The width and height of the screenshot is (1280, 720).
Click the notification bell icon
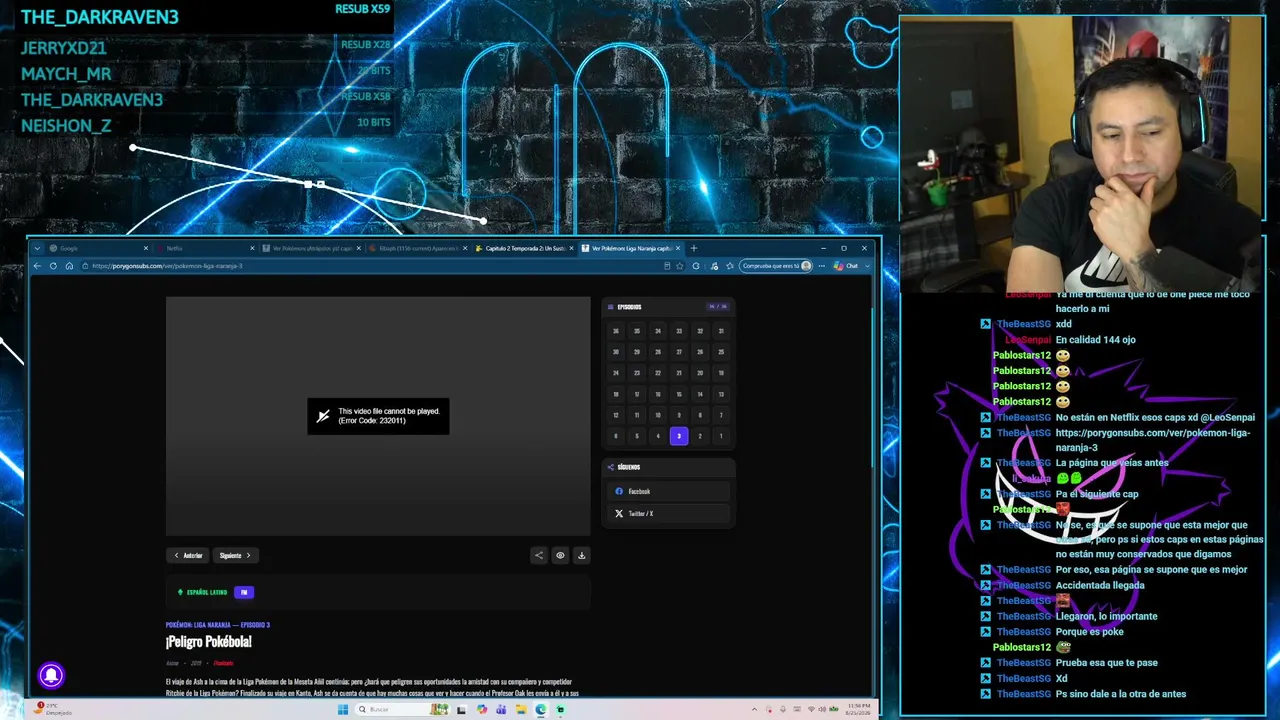pyautogui.click(x=51, y=676)
